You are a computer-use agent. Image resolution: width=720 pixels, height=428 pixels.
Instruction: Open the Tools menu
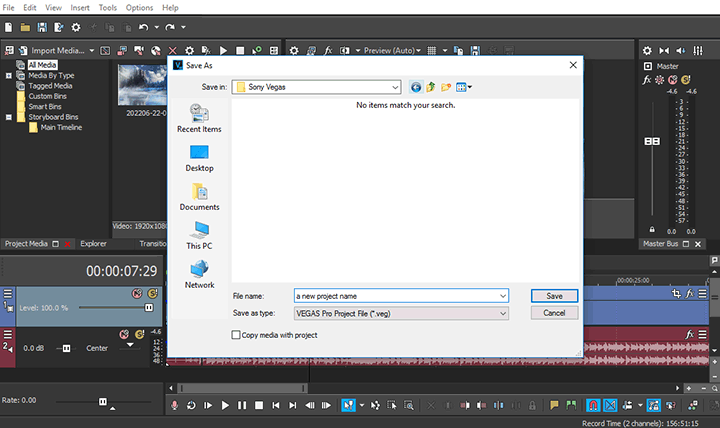pyautogui.click(x=107, y=7)
